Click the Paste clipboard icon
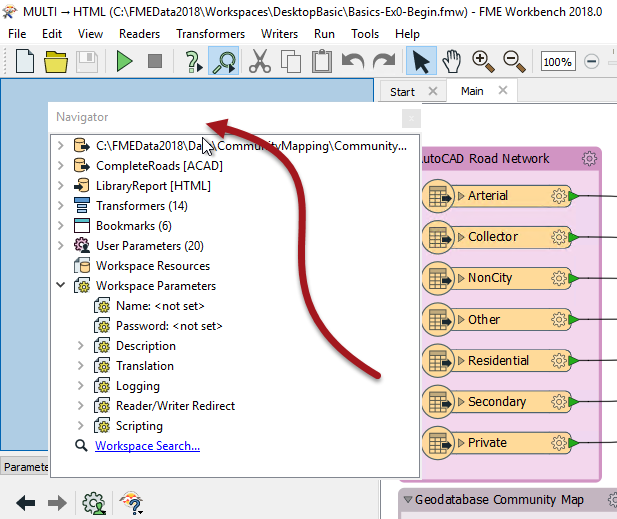Image resolution: width=617 pixels, height=519 pixels. click(x=322, y=61)
